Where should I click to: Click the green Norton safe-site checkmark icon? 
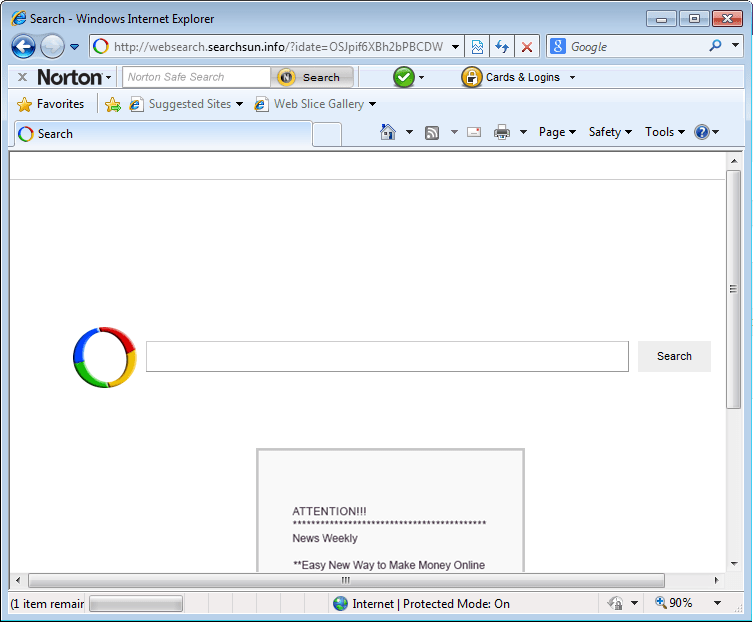(x=403, y=77)
